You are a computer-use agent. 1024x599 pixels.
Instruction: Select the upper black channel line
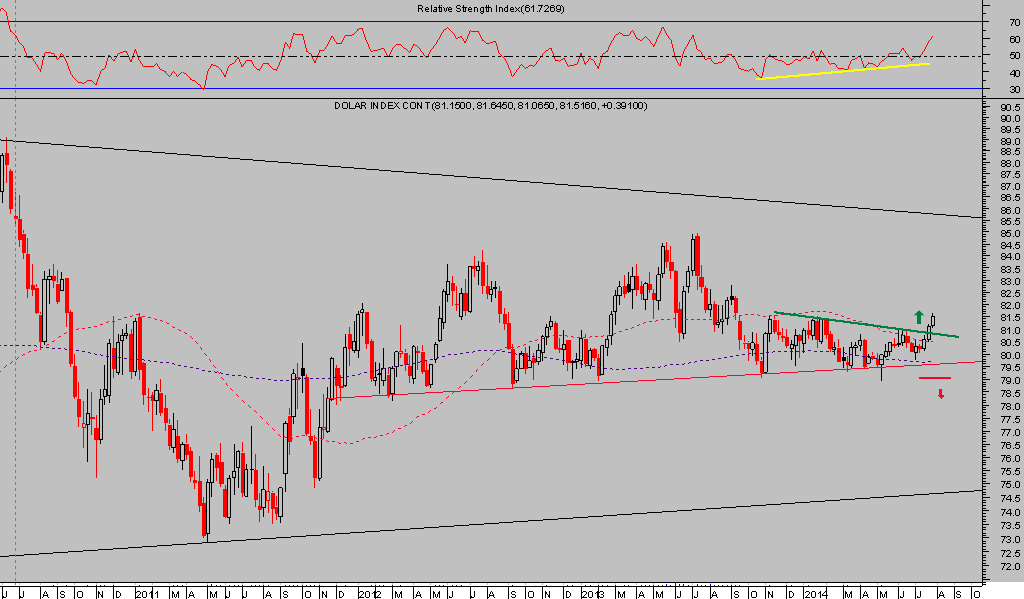click(x=500, y=178)
